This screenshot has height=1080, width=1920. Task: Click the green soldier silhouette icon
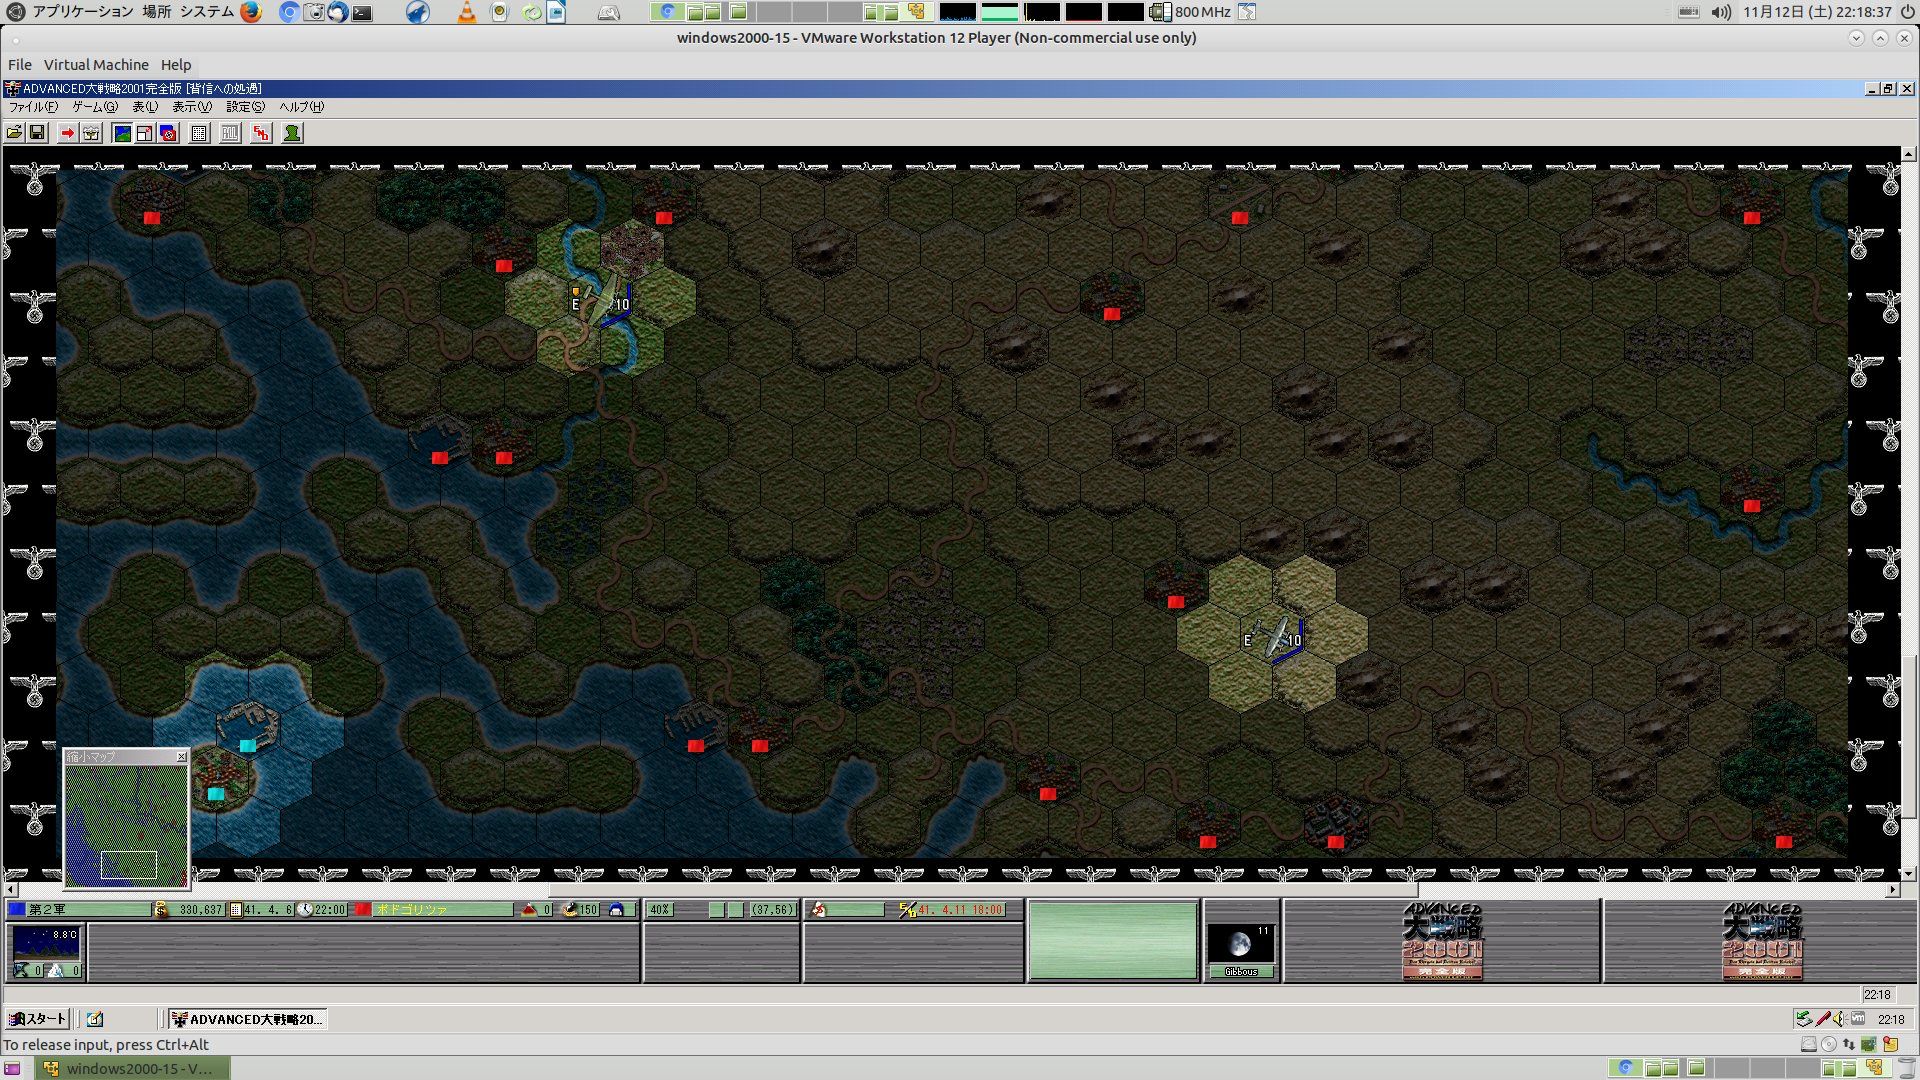292,133
